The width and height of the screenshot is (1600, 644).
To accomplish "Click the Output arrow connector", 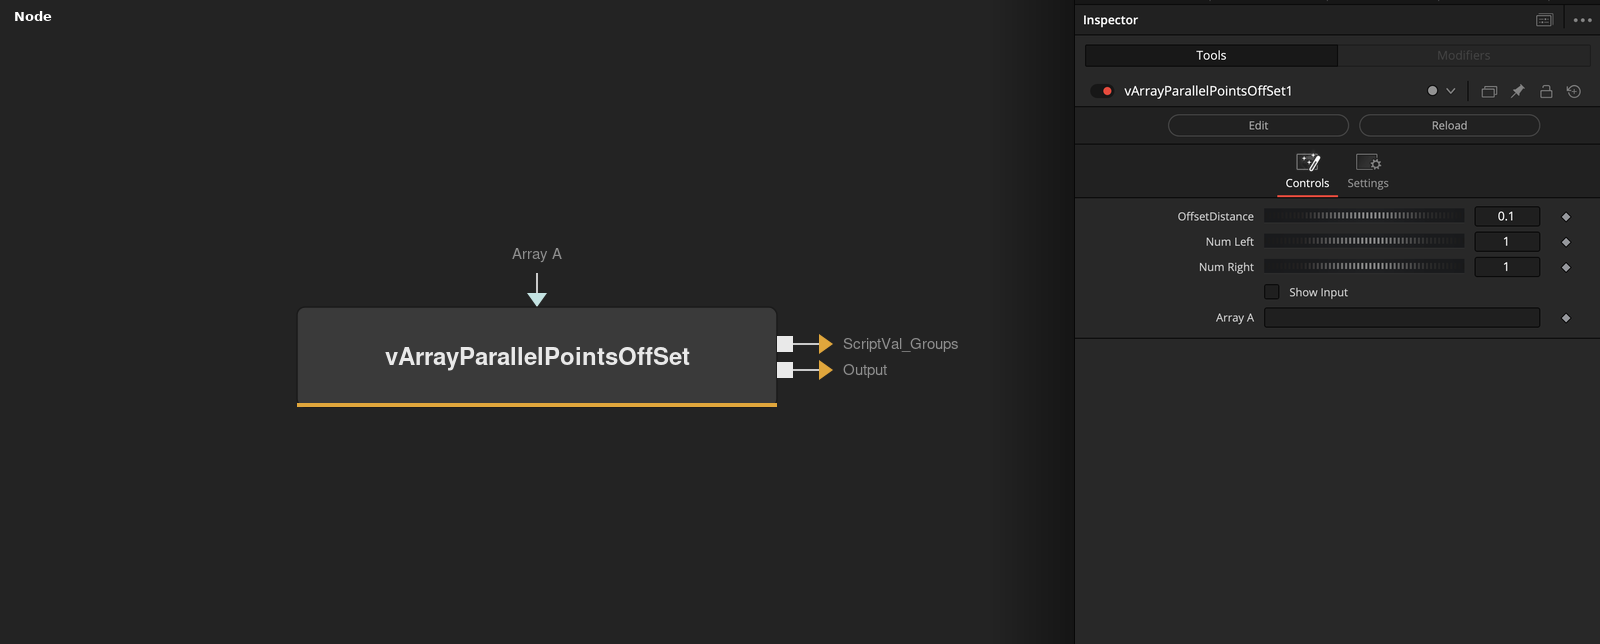I will click(825, 370).
